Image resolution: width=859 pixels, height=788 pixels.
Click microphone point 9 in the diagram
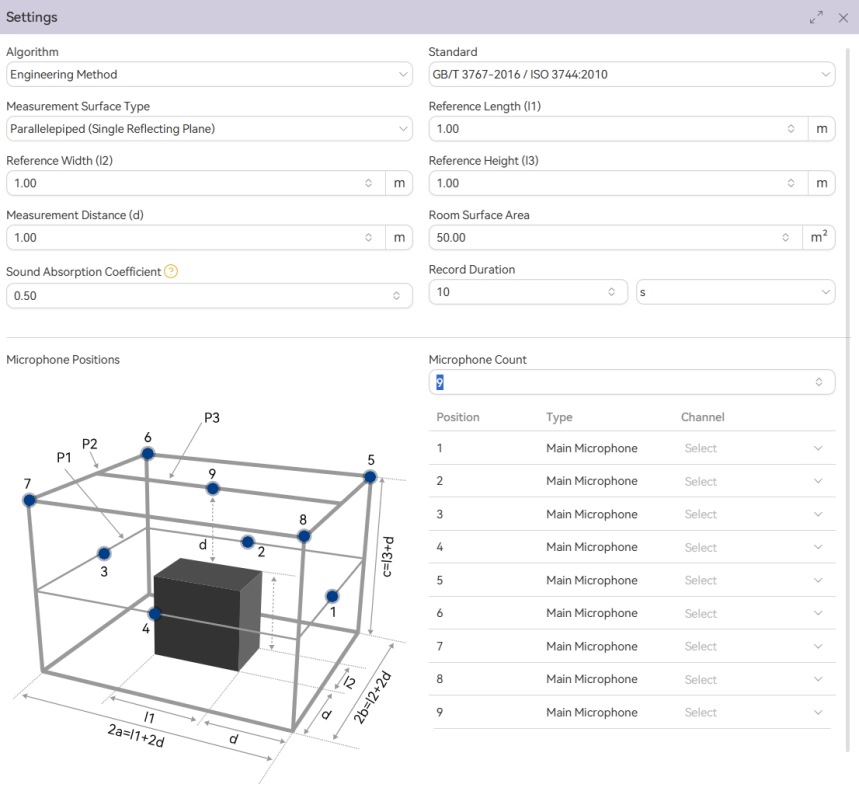(x=212, y=488)
